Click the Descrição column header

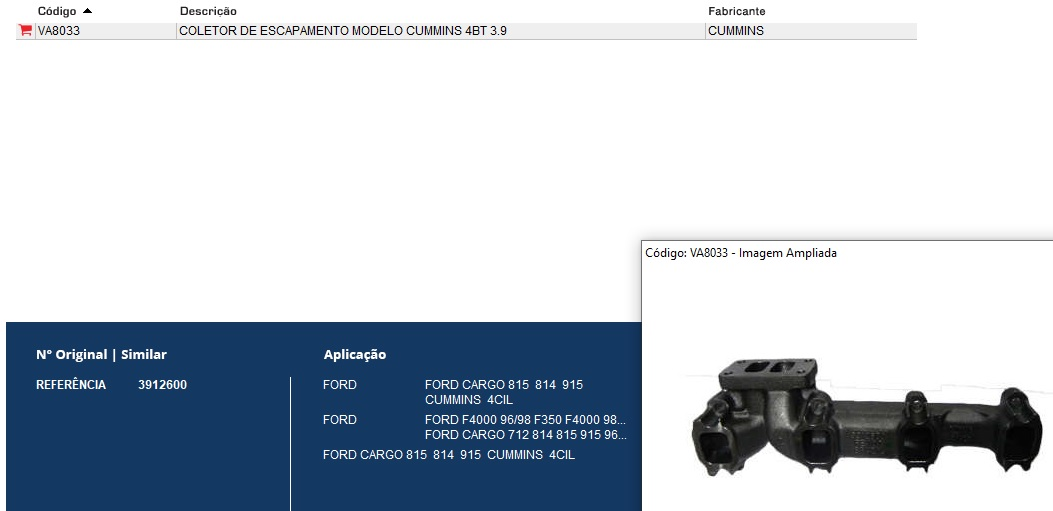click(208, 11)
